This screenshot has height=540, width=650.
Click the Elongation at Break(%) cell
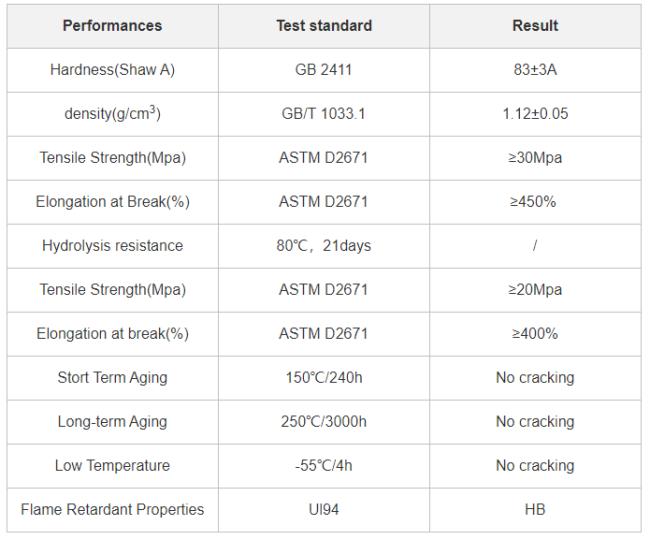point(112,202)
